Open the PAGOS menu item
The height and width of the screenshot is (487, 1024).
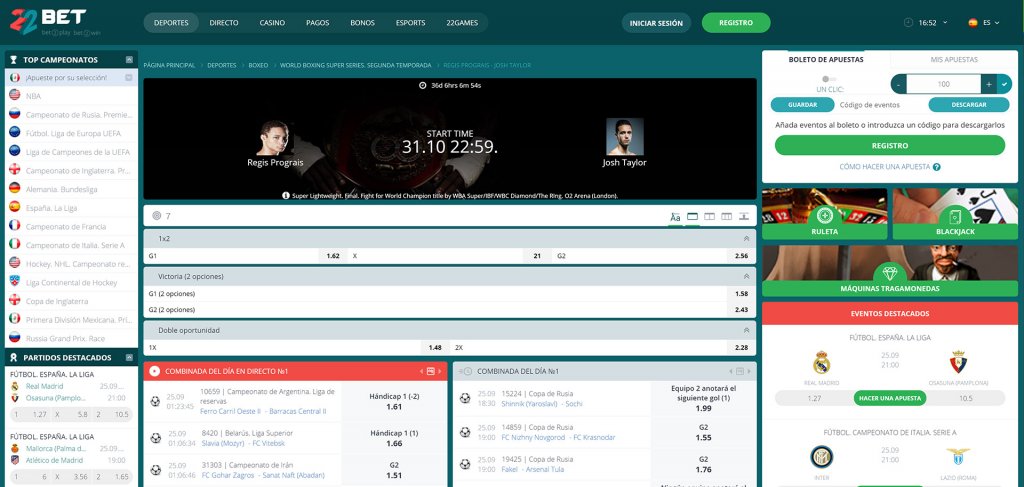(x=317, y=23)
